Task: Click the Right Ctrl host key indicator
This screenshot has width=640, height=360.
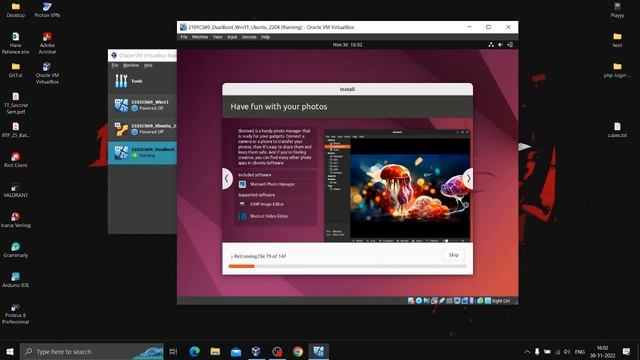Action: 501,301
